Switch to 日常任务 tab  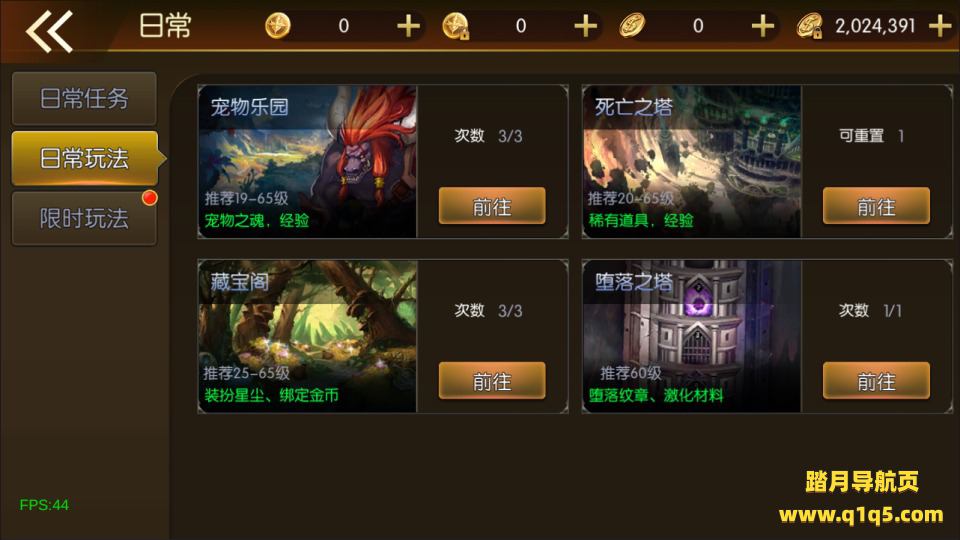pyautogui.click(x=84, y=99)
